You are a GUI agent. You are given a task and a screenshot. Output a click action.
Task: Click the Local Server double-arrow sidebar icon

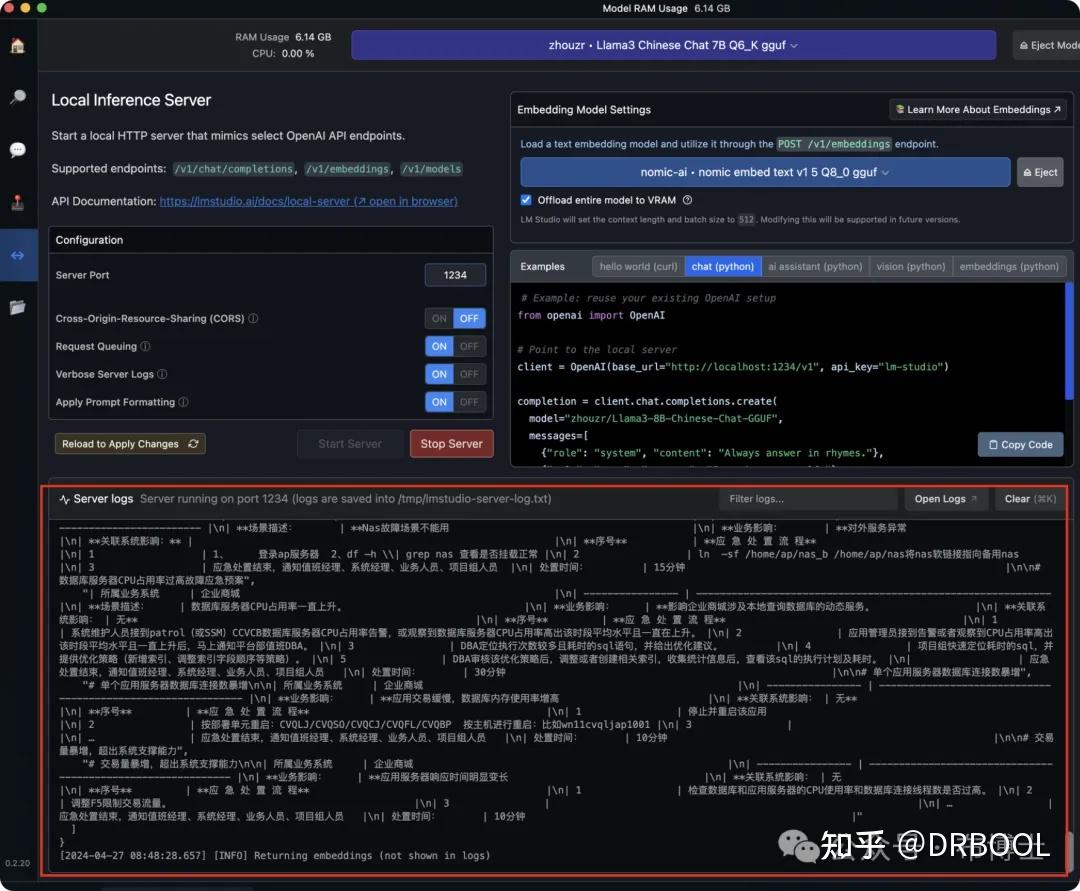click(18, 254)
